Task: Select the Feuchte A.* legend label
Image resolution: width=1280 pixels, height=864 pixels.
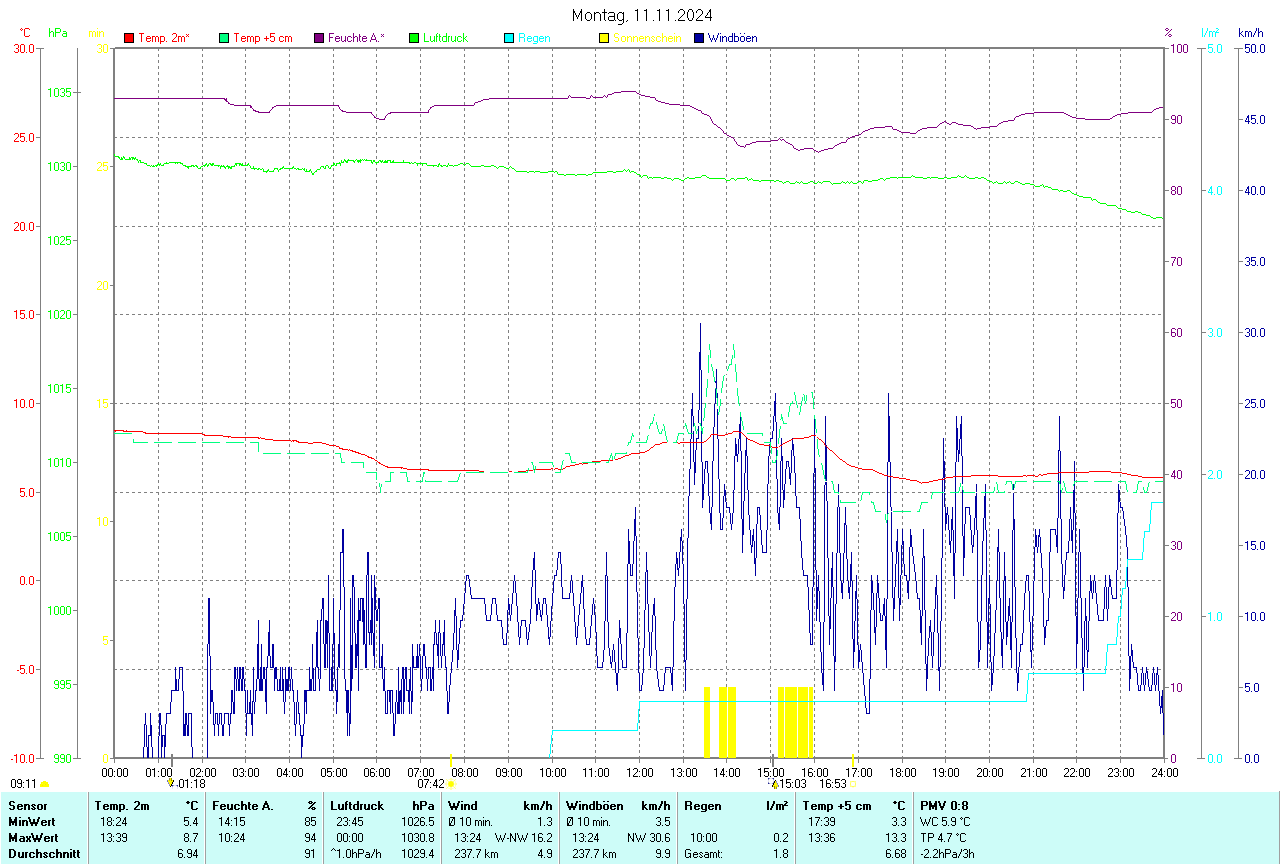Action: pos(356,38)
